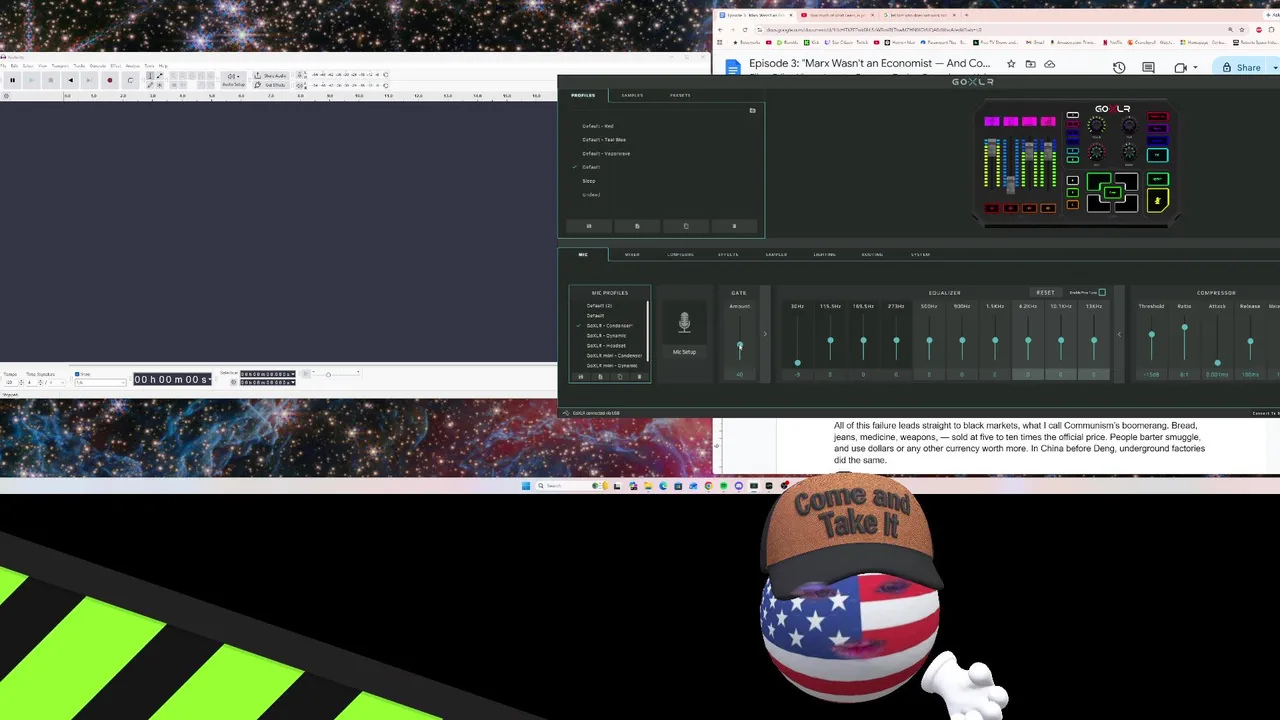The image size is (1280, 720).
Task: Toggle the Audacity Loop button
Action: point(129,80)
